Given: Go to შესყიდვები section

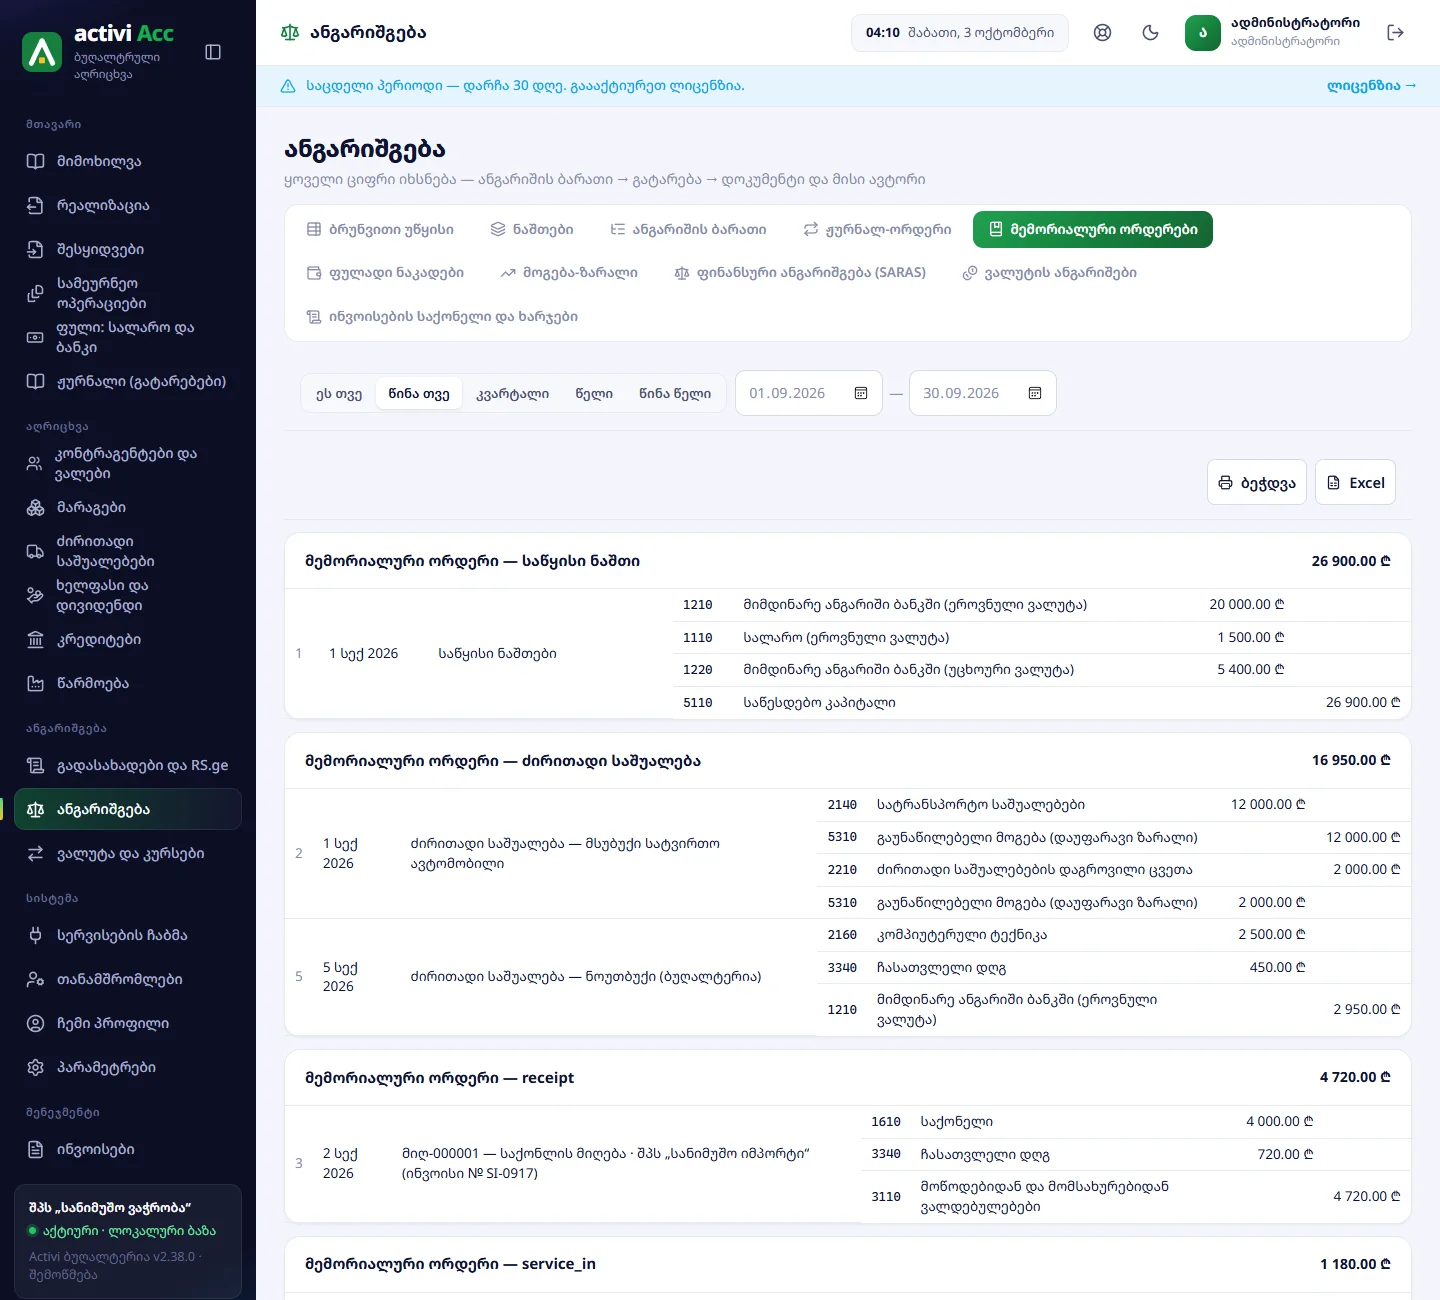Looking at the screenshot, I should [x=128, y=249].
